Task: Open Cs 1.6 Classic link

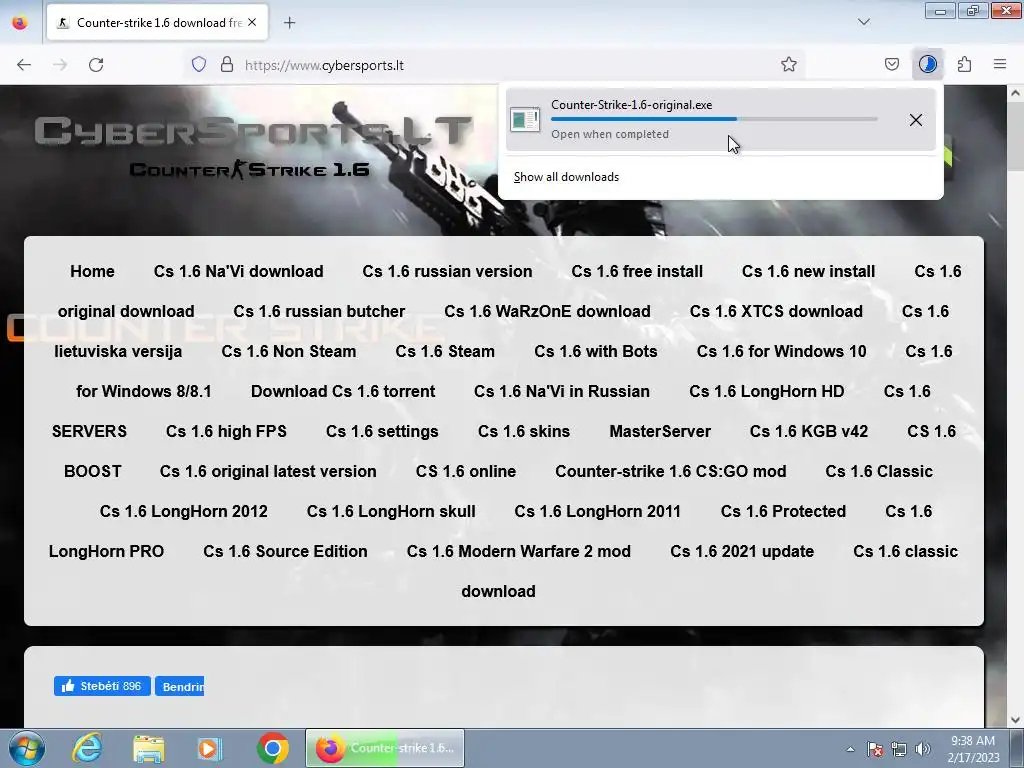Action: click(x=879, y=472)
